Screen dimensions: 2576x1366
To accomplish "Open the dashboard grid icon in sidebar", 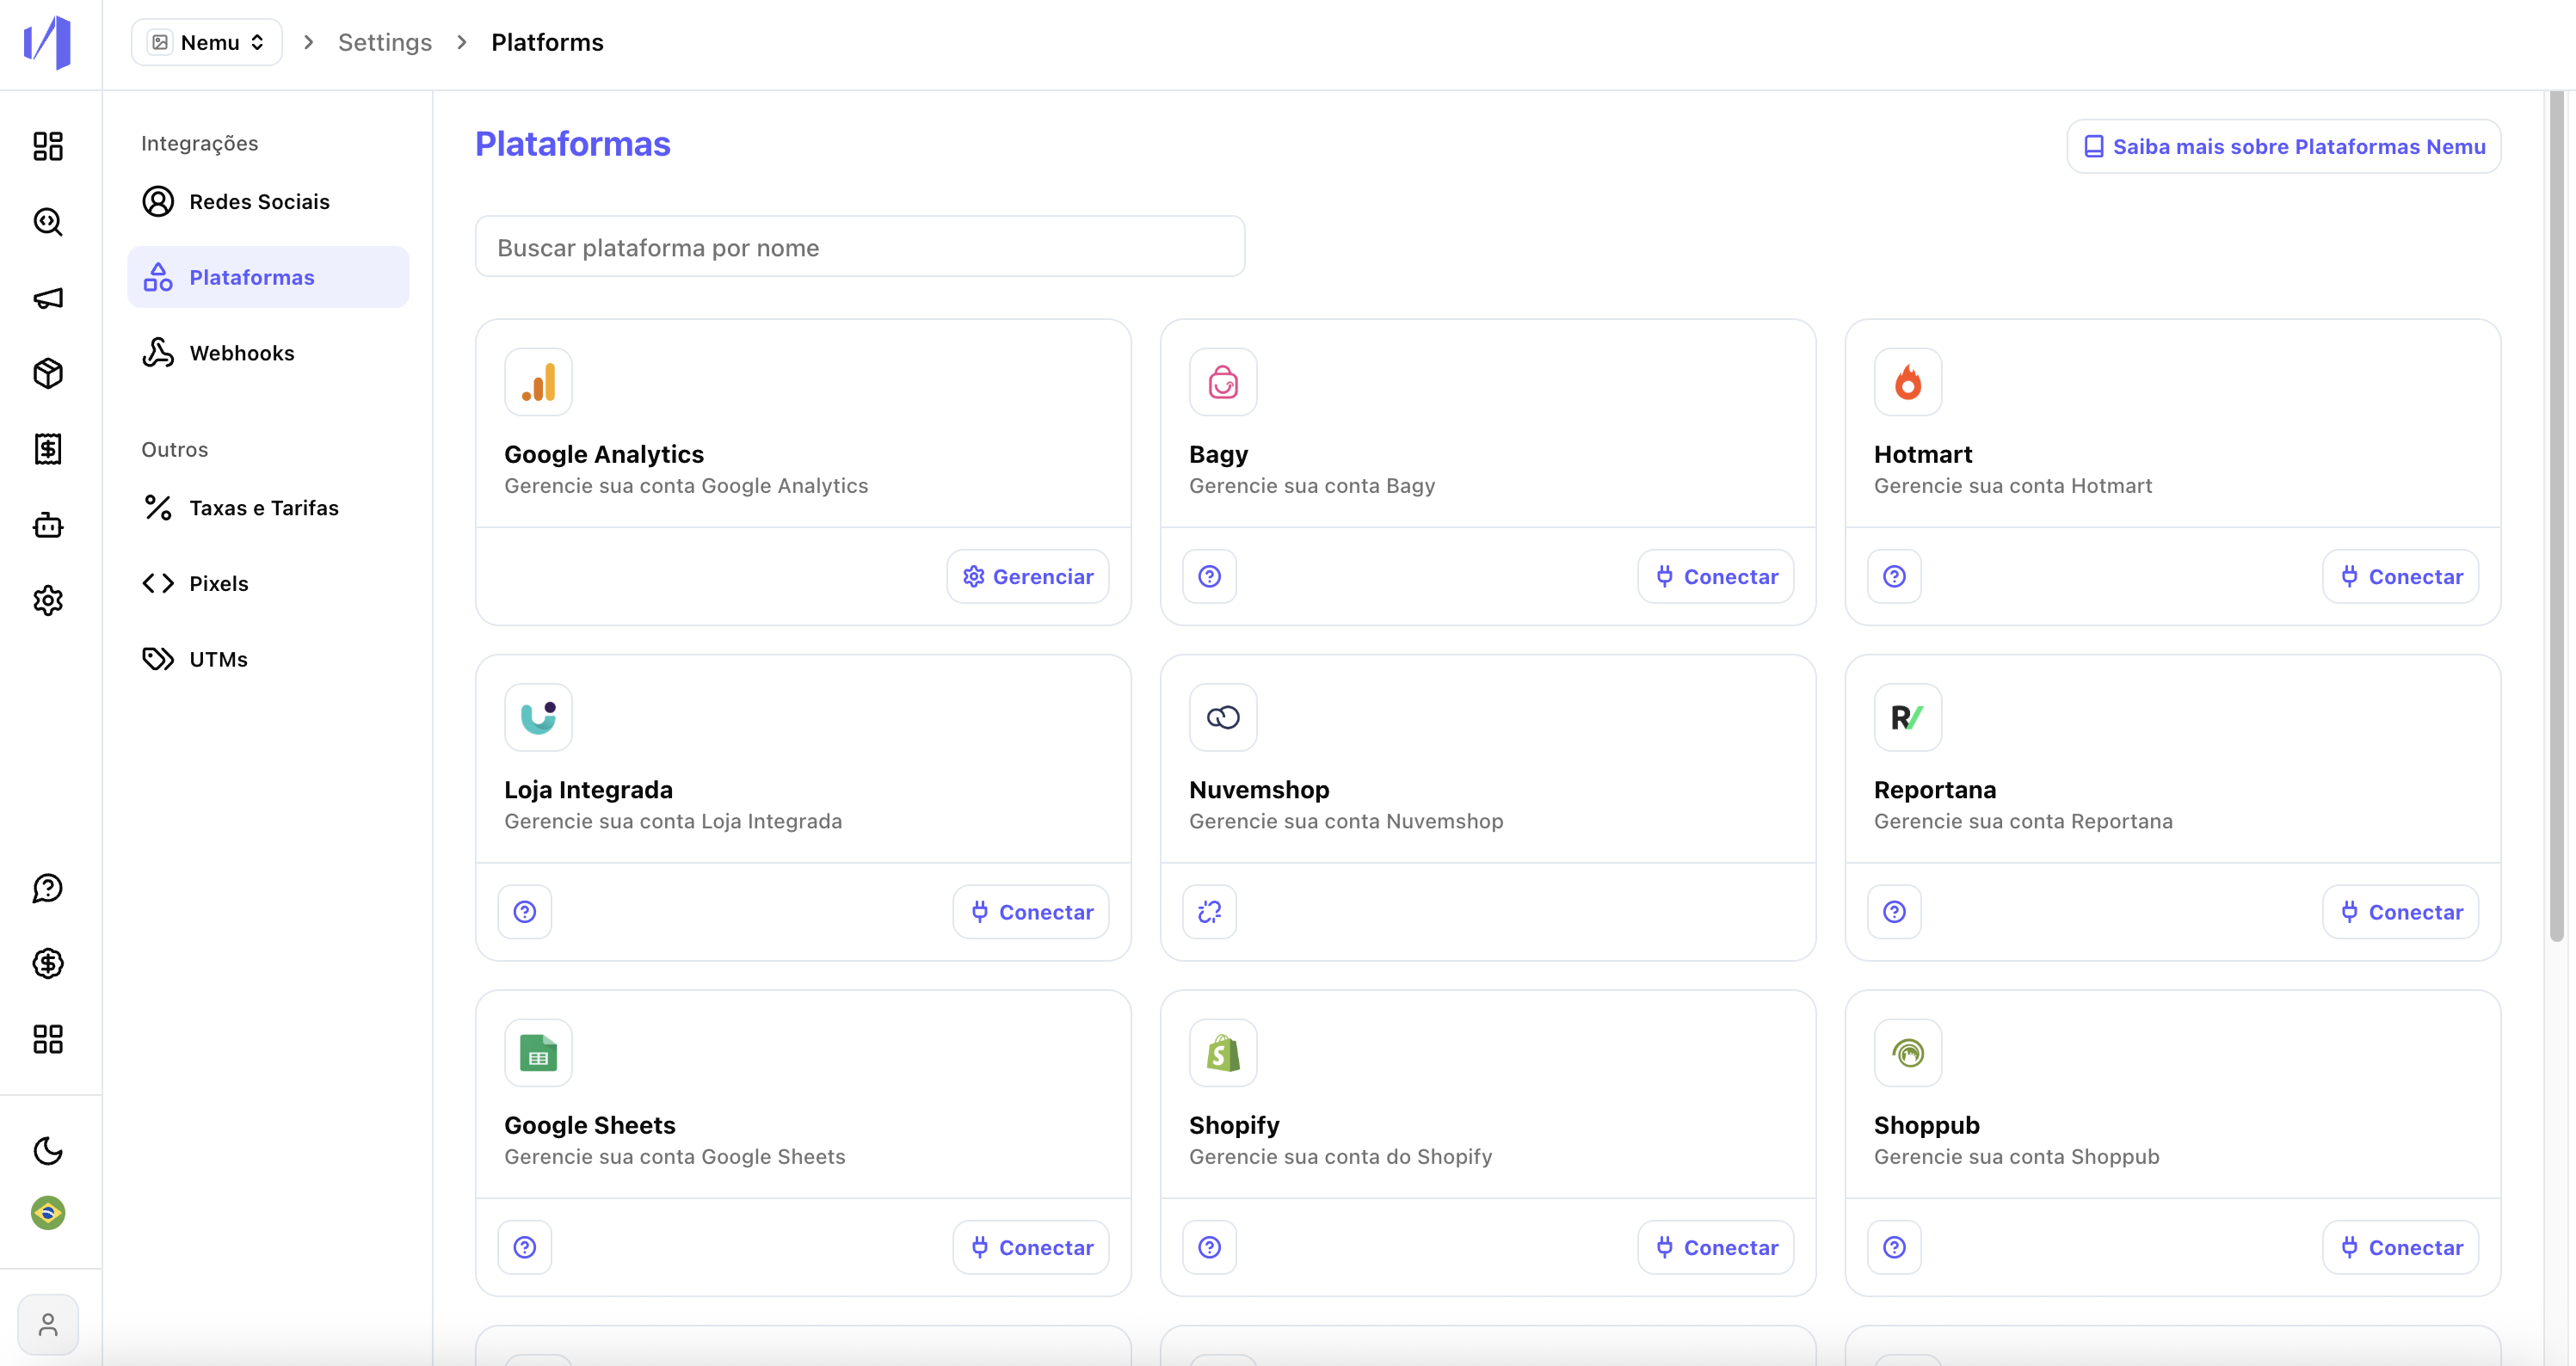I will [48, 146].
